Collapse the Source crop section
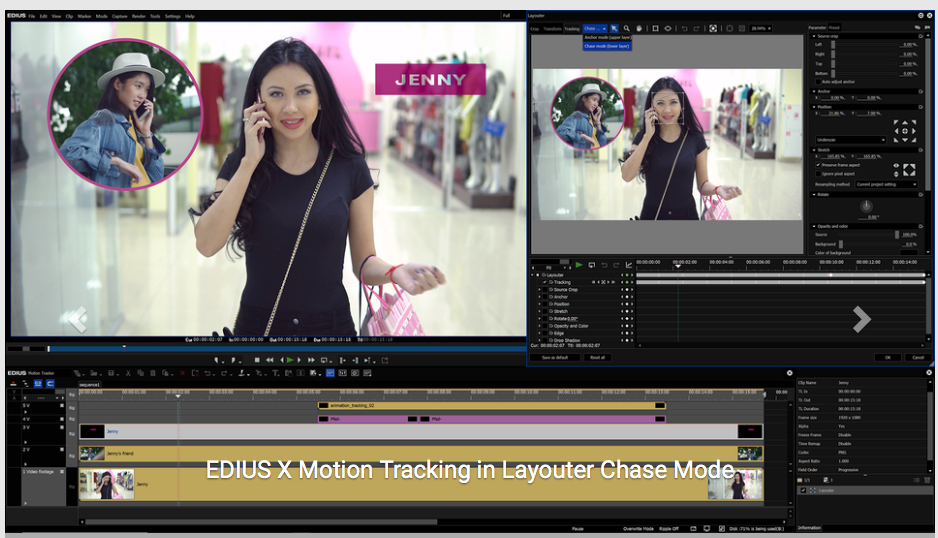Image resolution: width=938 pixels, height=538 pixels. click(814, 37)
